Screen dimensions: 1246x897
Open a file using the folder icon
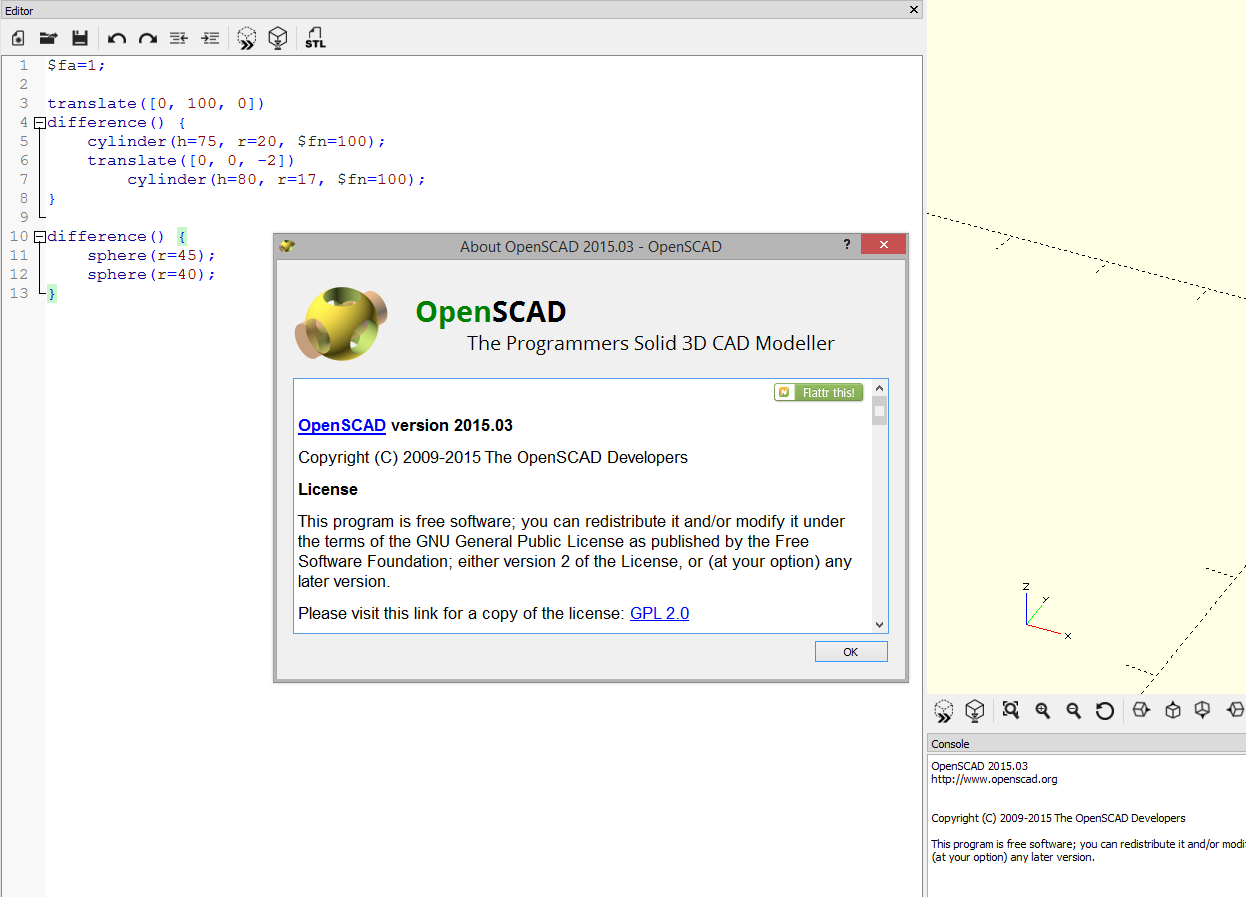[48, 38]
